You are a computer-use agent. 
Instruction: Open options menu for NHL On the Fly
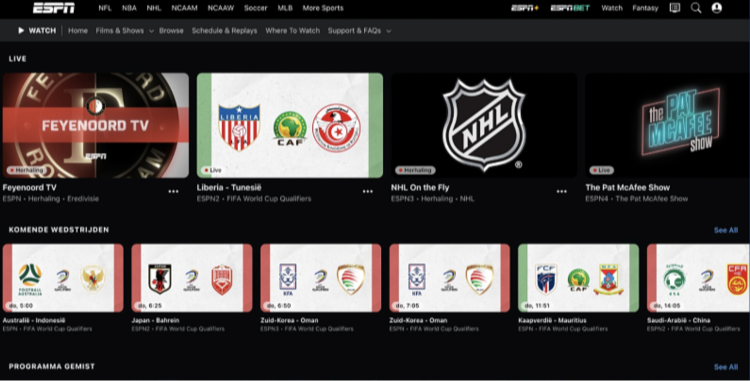coord(562,191)
